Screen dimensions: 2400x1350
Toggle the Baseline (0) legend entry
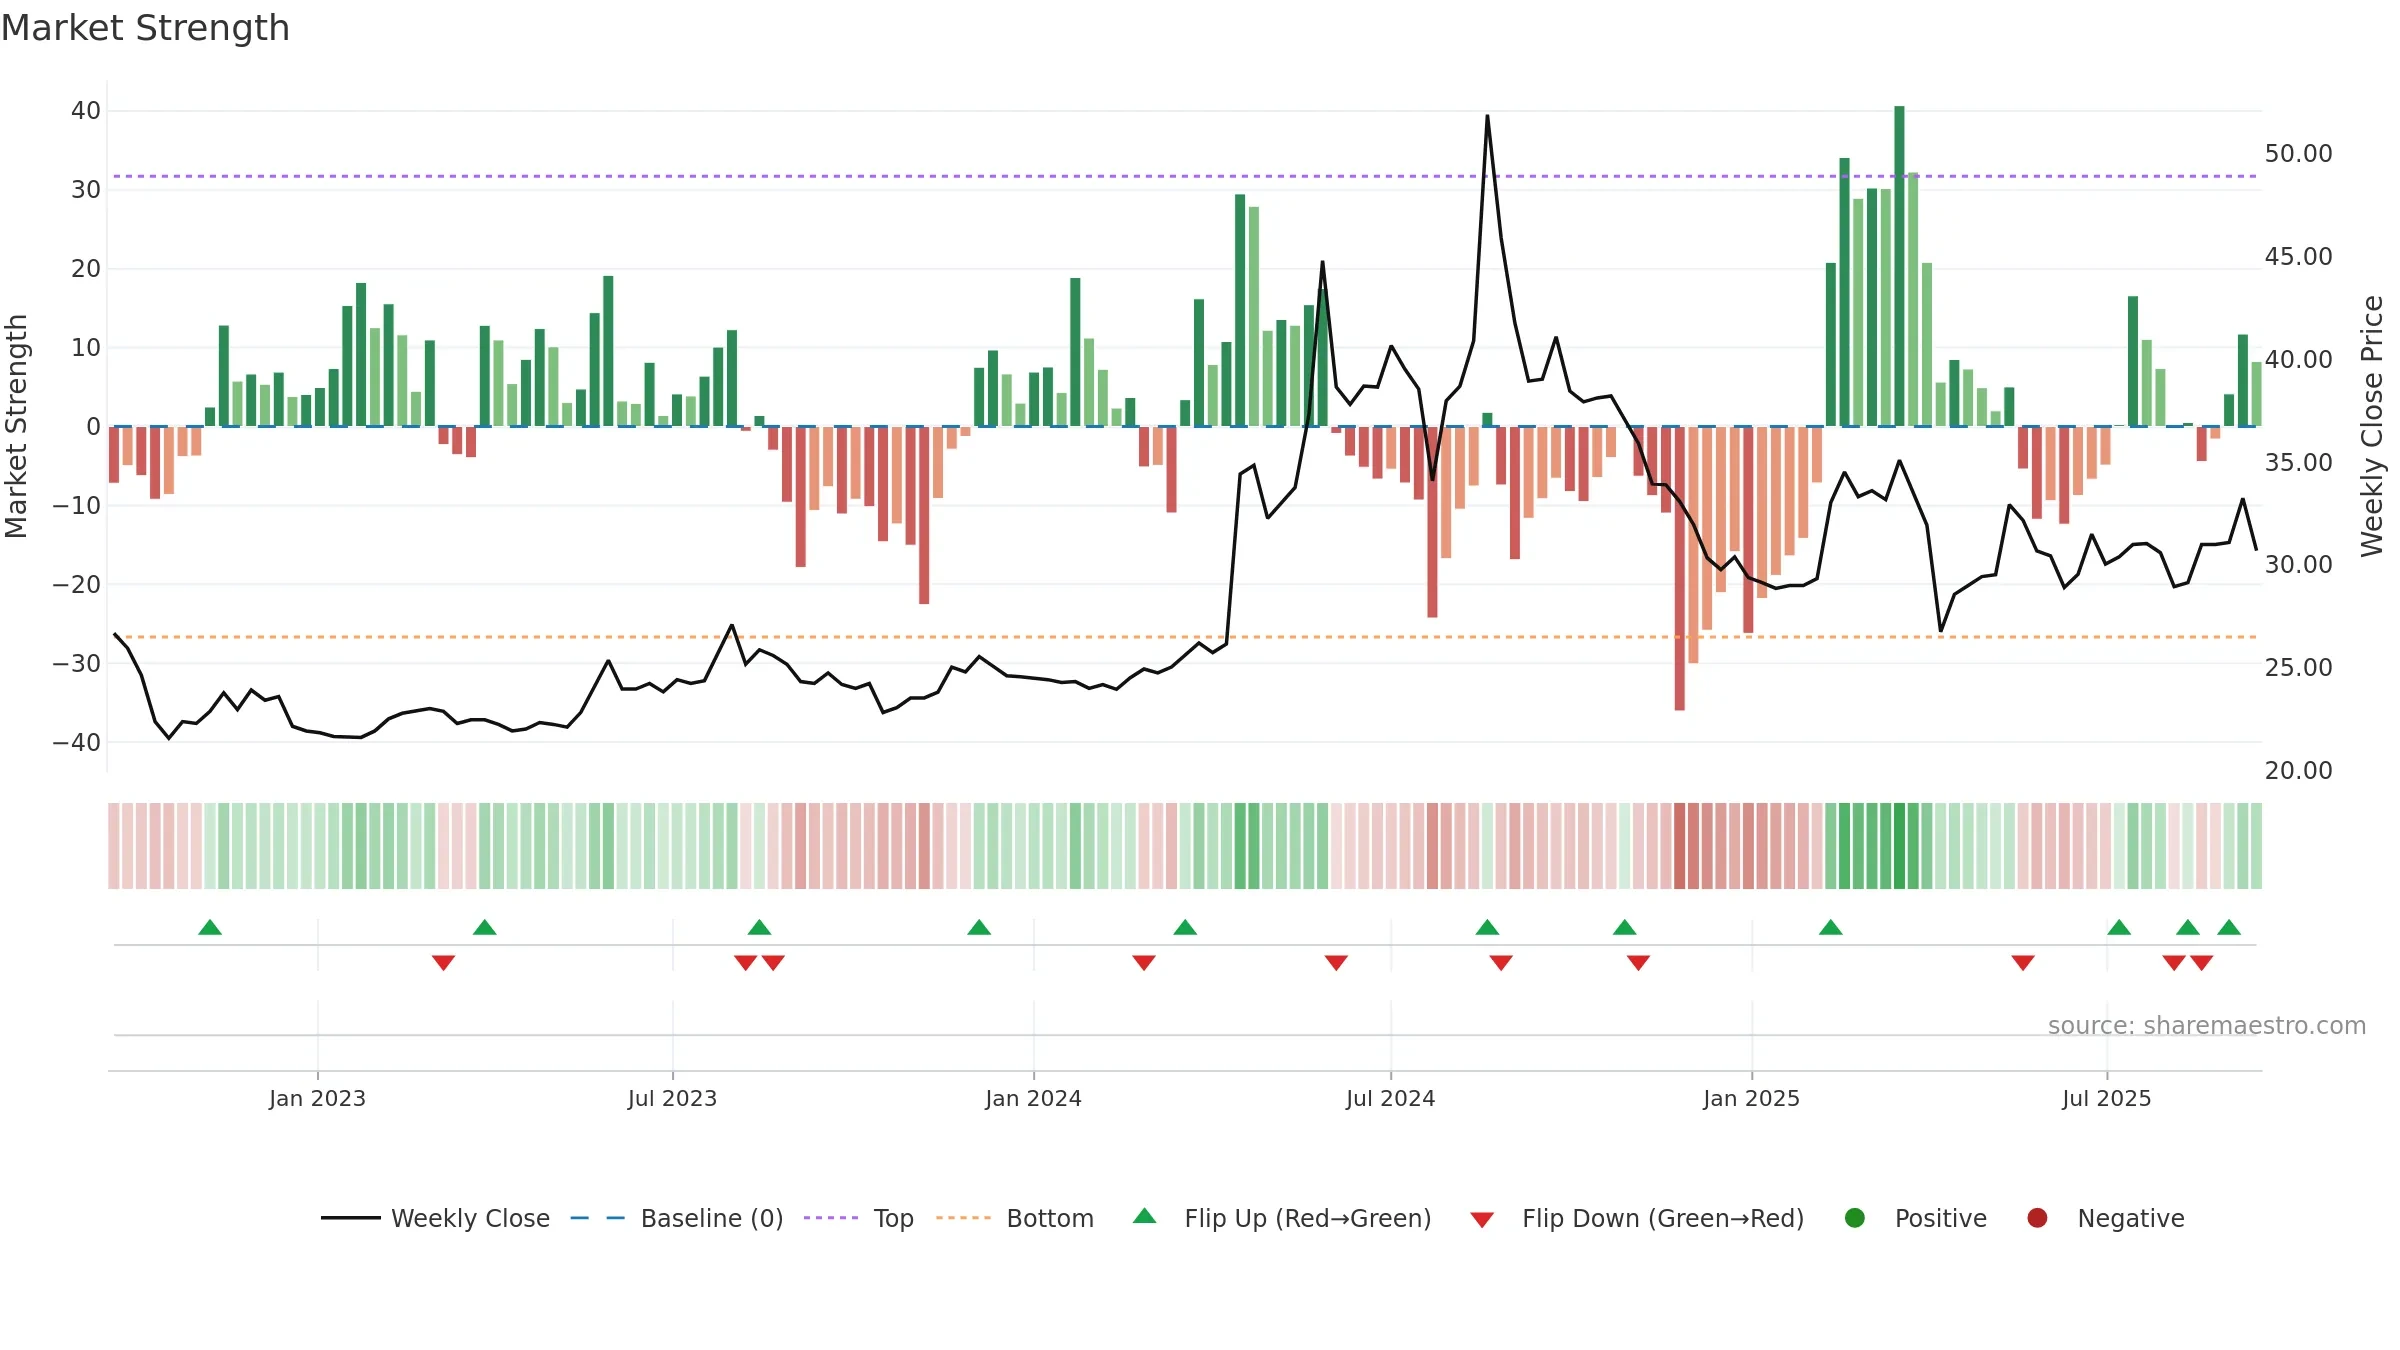677,1218
